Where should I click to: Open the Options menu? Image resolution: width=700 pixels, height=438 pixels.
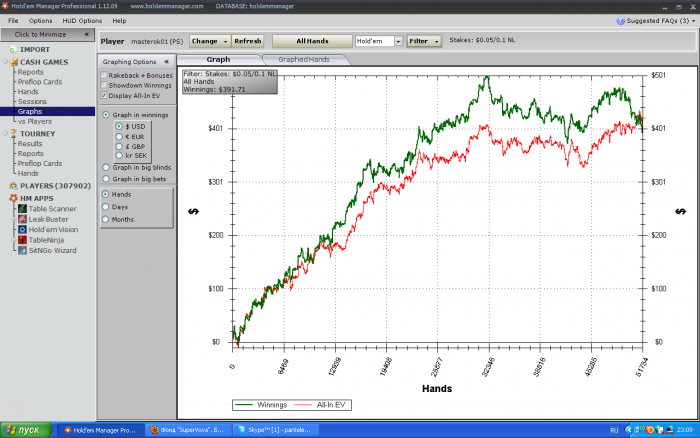pos(40,21)
